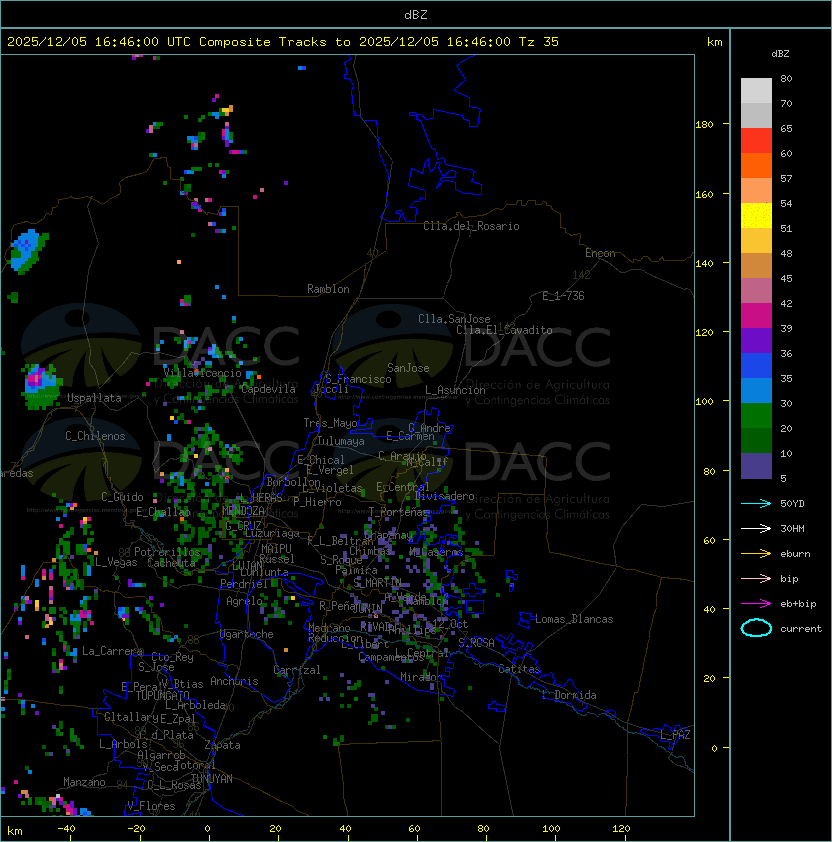The image size is (832, 842).
Task: Click the cyan 50YD arrow in legend
Action: point(756,503)
